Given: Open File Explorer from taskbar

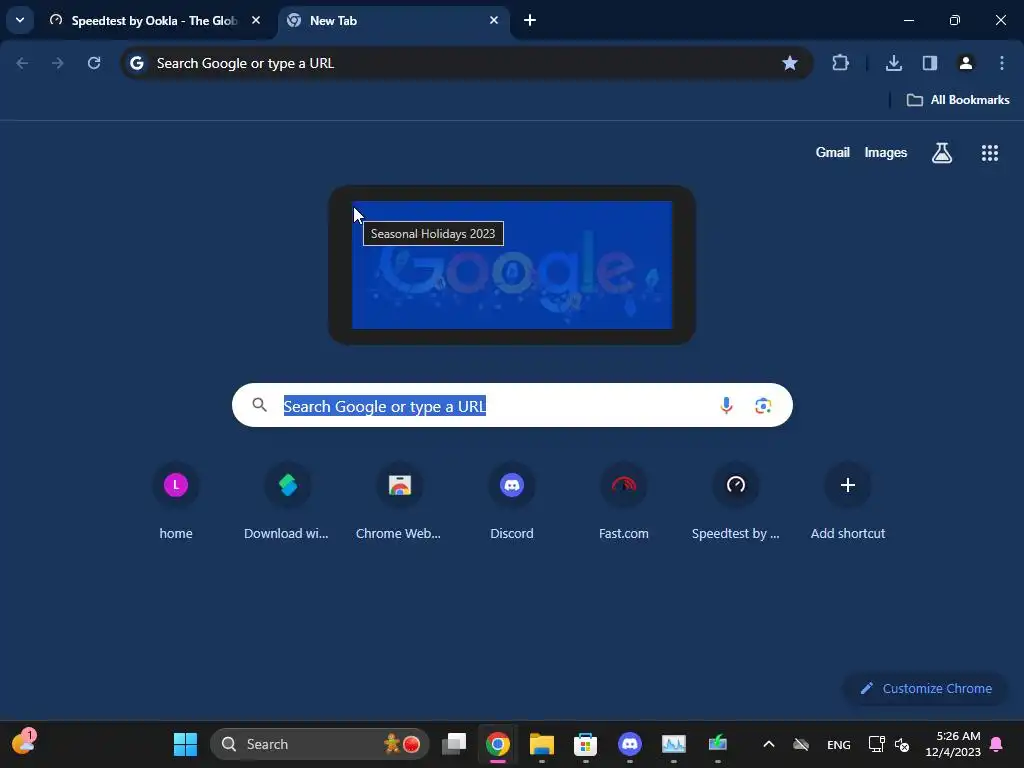Looking at the screenshot, I should 541,744.
